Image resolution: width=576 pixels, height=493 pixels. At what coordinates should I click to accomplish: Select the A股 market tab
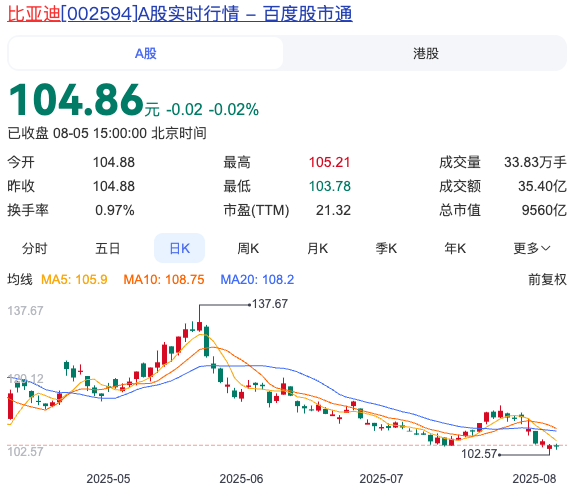tap(146, 54)
